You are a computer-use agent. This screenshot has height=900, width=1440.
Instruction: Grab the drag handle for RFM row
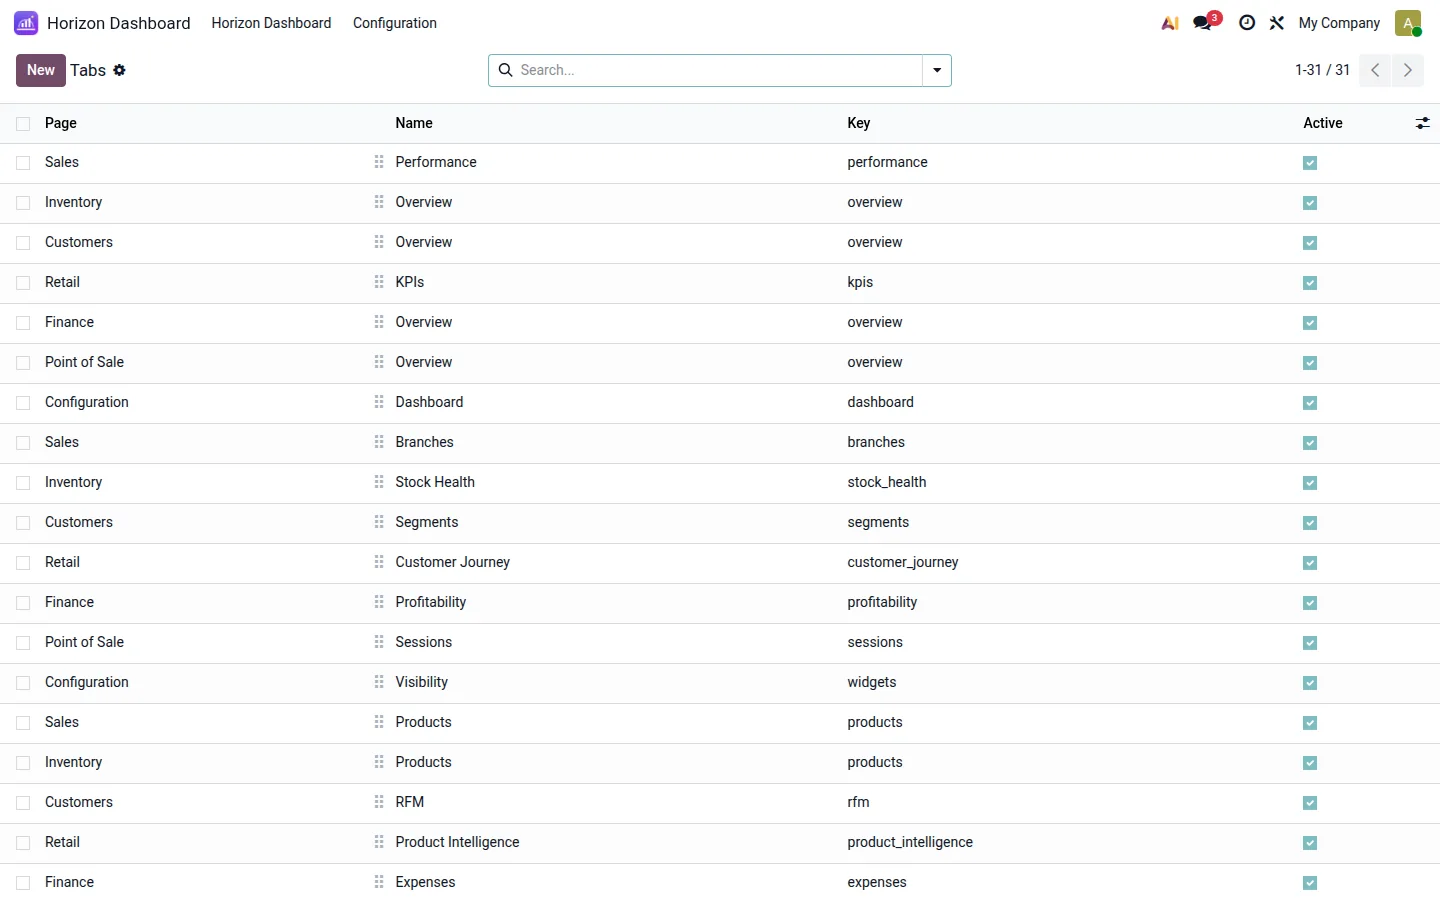[x=379, y=802]
